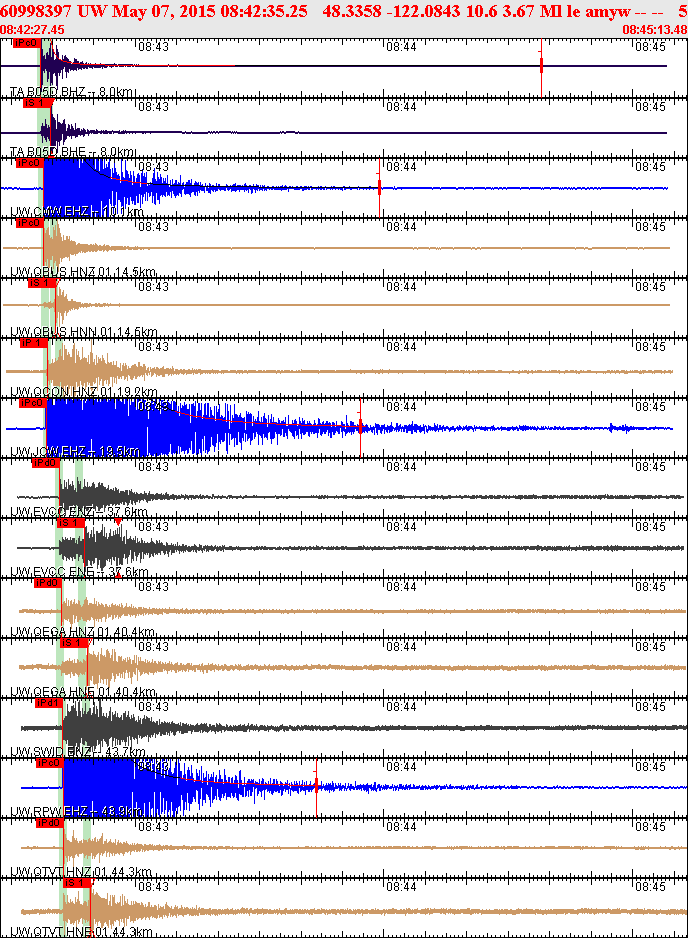
Task: Click the 08:43 time tick on the UW.QEGA.HNZ trace
Action: point(154,586)
